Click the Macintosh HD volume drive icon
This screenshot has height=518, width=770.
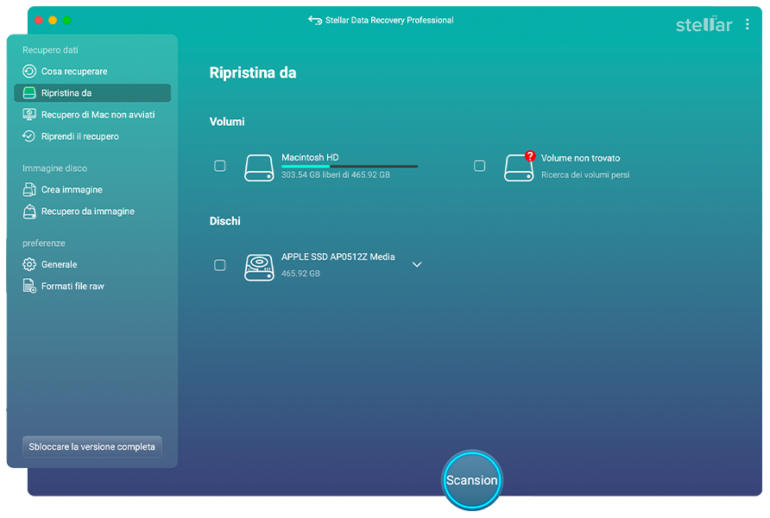pyautogui.click(x=259, y=167)
